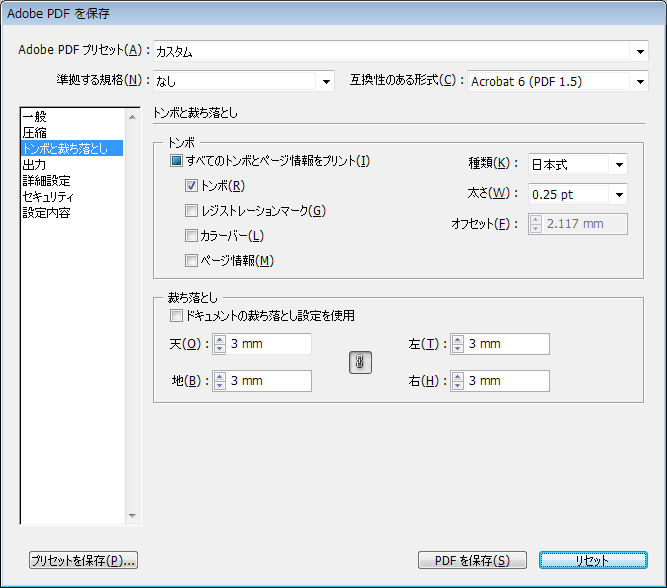
Task: Click the 左(T) stepper arrows
Action: [458, 344]
